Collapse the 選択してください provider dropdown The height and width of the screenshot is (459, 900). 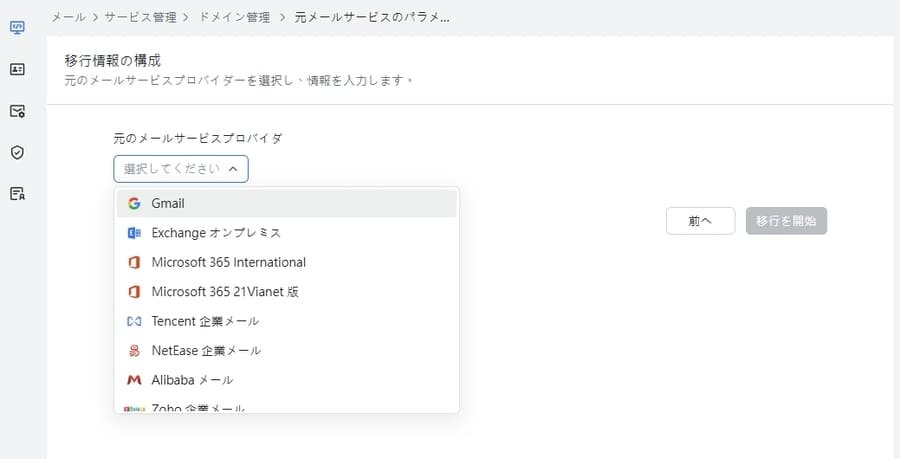pyautogui.click(x=181, y=169)
